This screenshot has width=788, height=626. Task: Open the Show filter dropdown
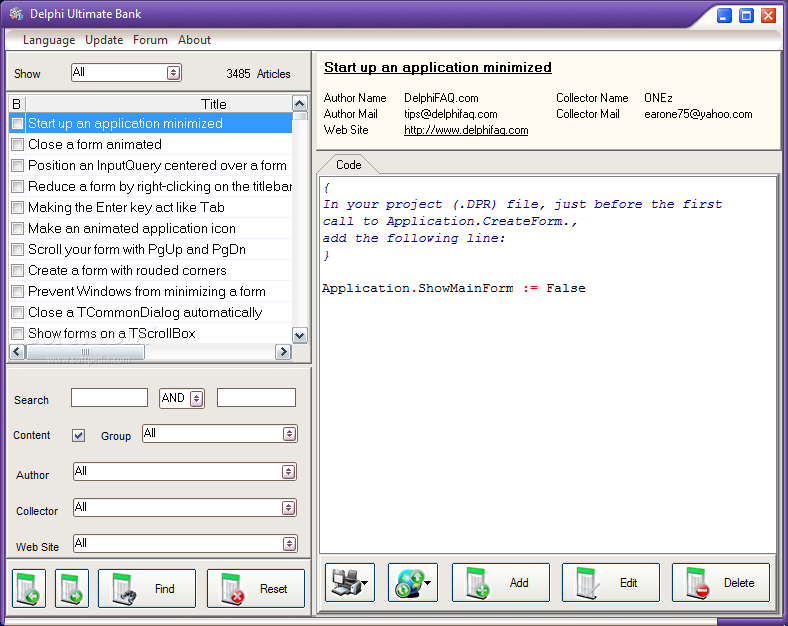click(173, 73)
